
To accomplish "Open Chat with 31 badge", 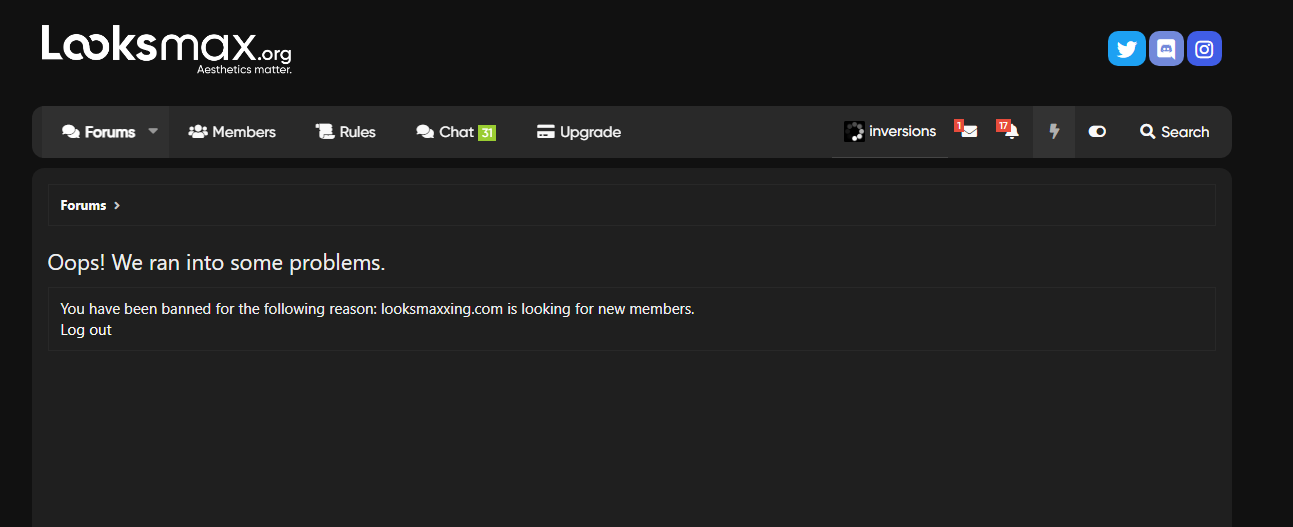I will coord(456,132).
